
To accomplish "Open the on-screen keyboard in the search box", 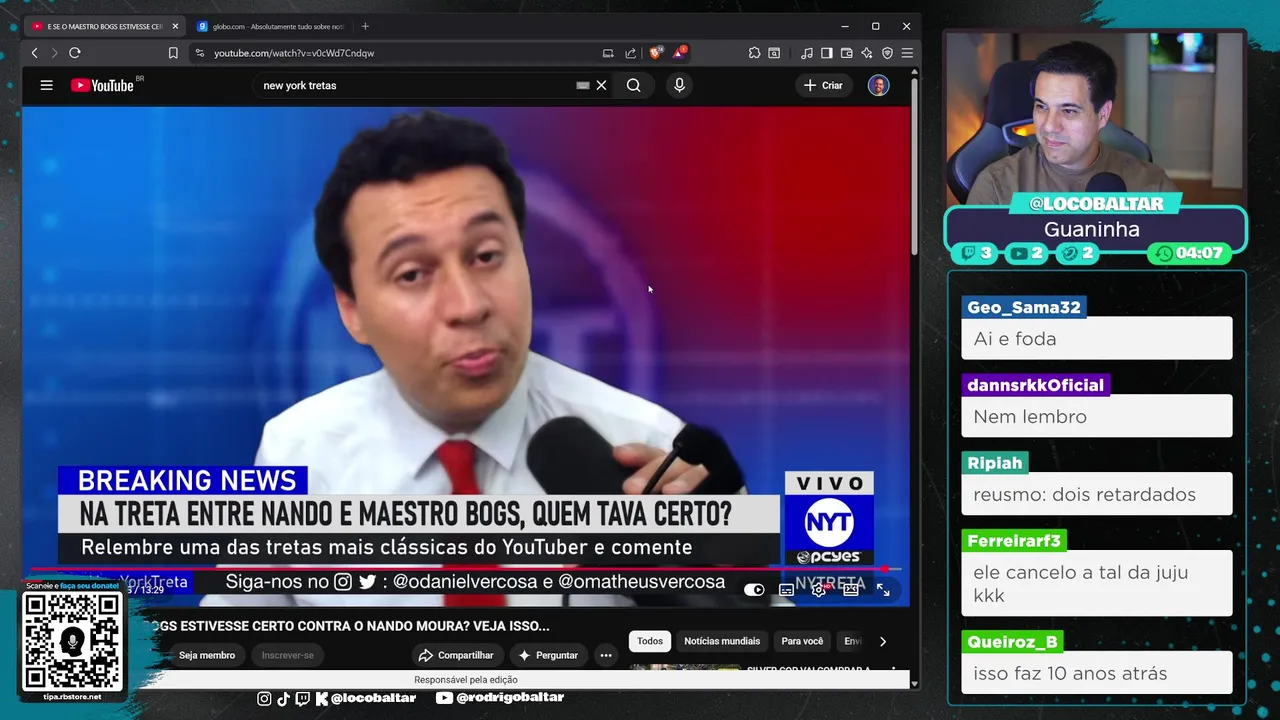I will pyautogui.click(x=583, y=85).
